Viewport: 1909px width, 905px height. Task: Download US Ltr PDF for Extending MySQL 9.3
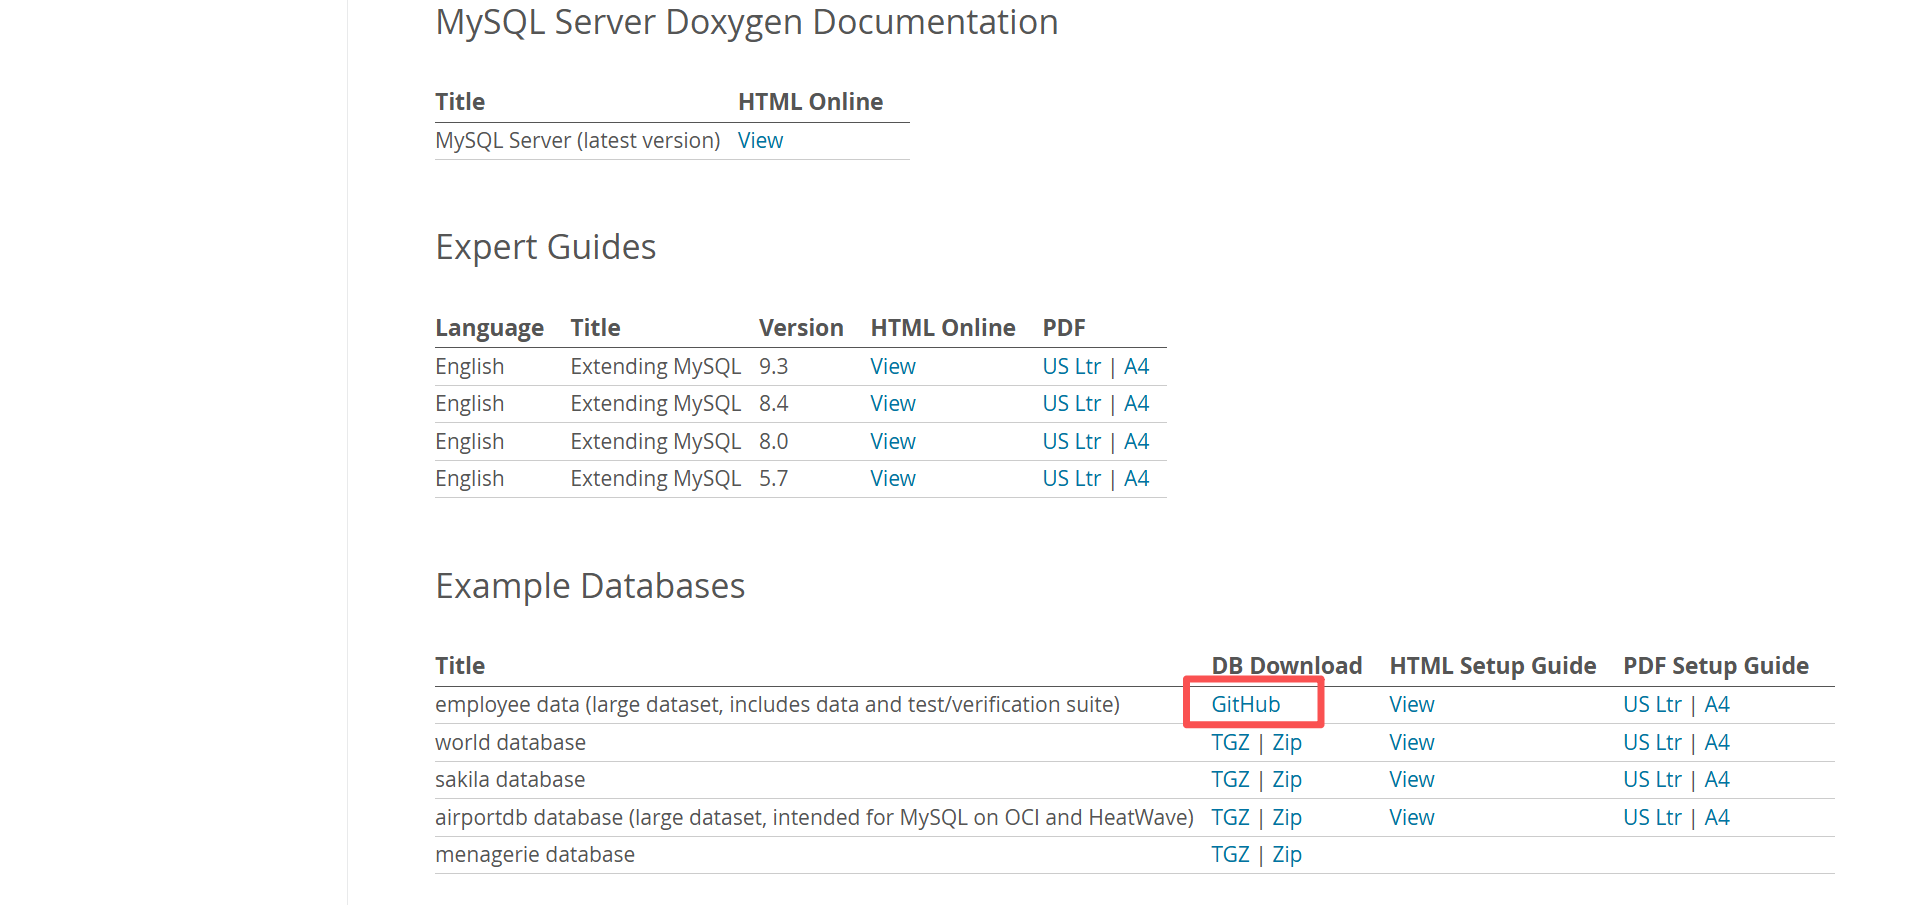pyautogui.click(x=1071, y=366)
